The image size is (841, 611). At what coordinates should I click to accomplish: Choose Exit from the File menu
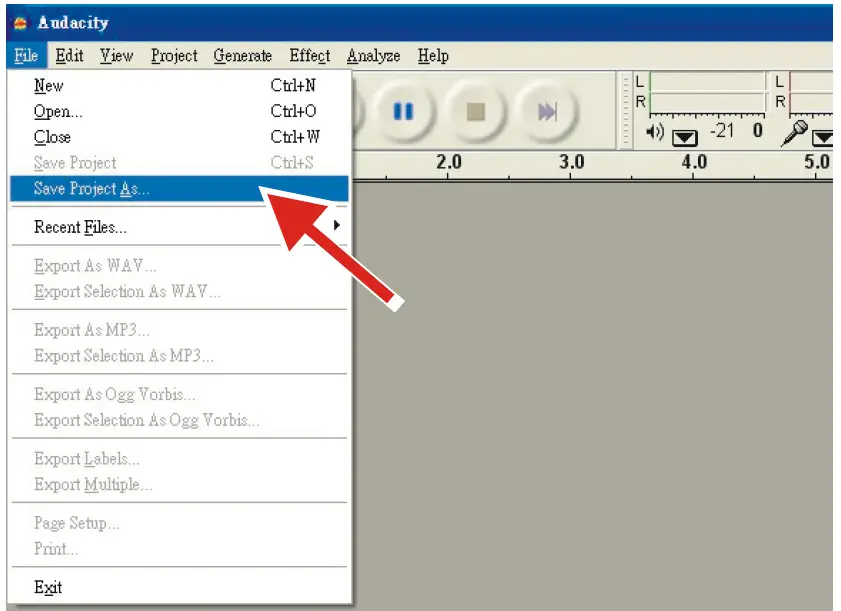click(x=179, y=587)
